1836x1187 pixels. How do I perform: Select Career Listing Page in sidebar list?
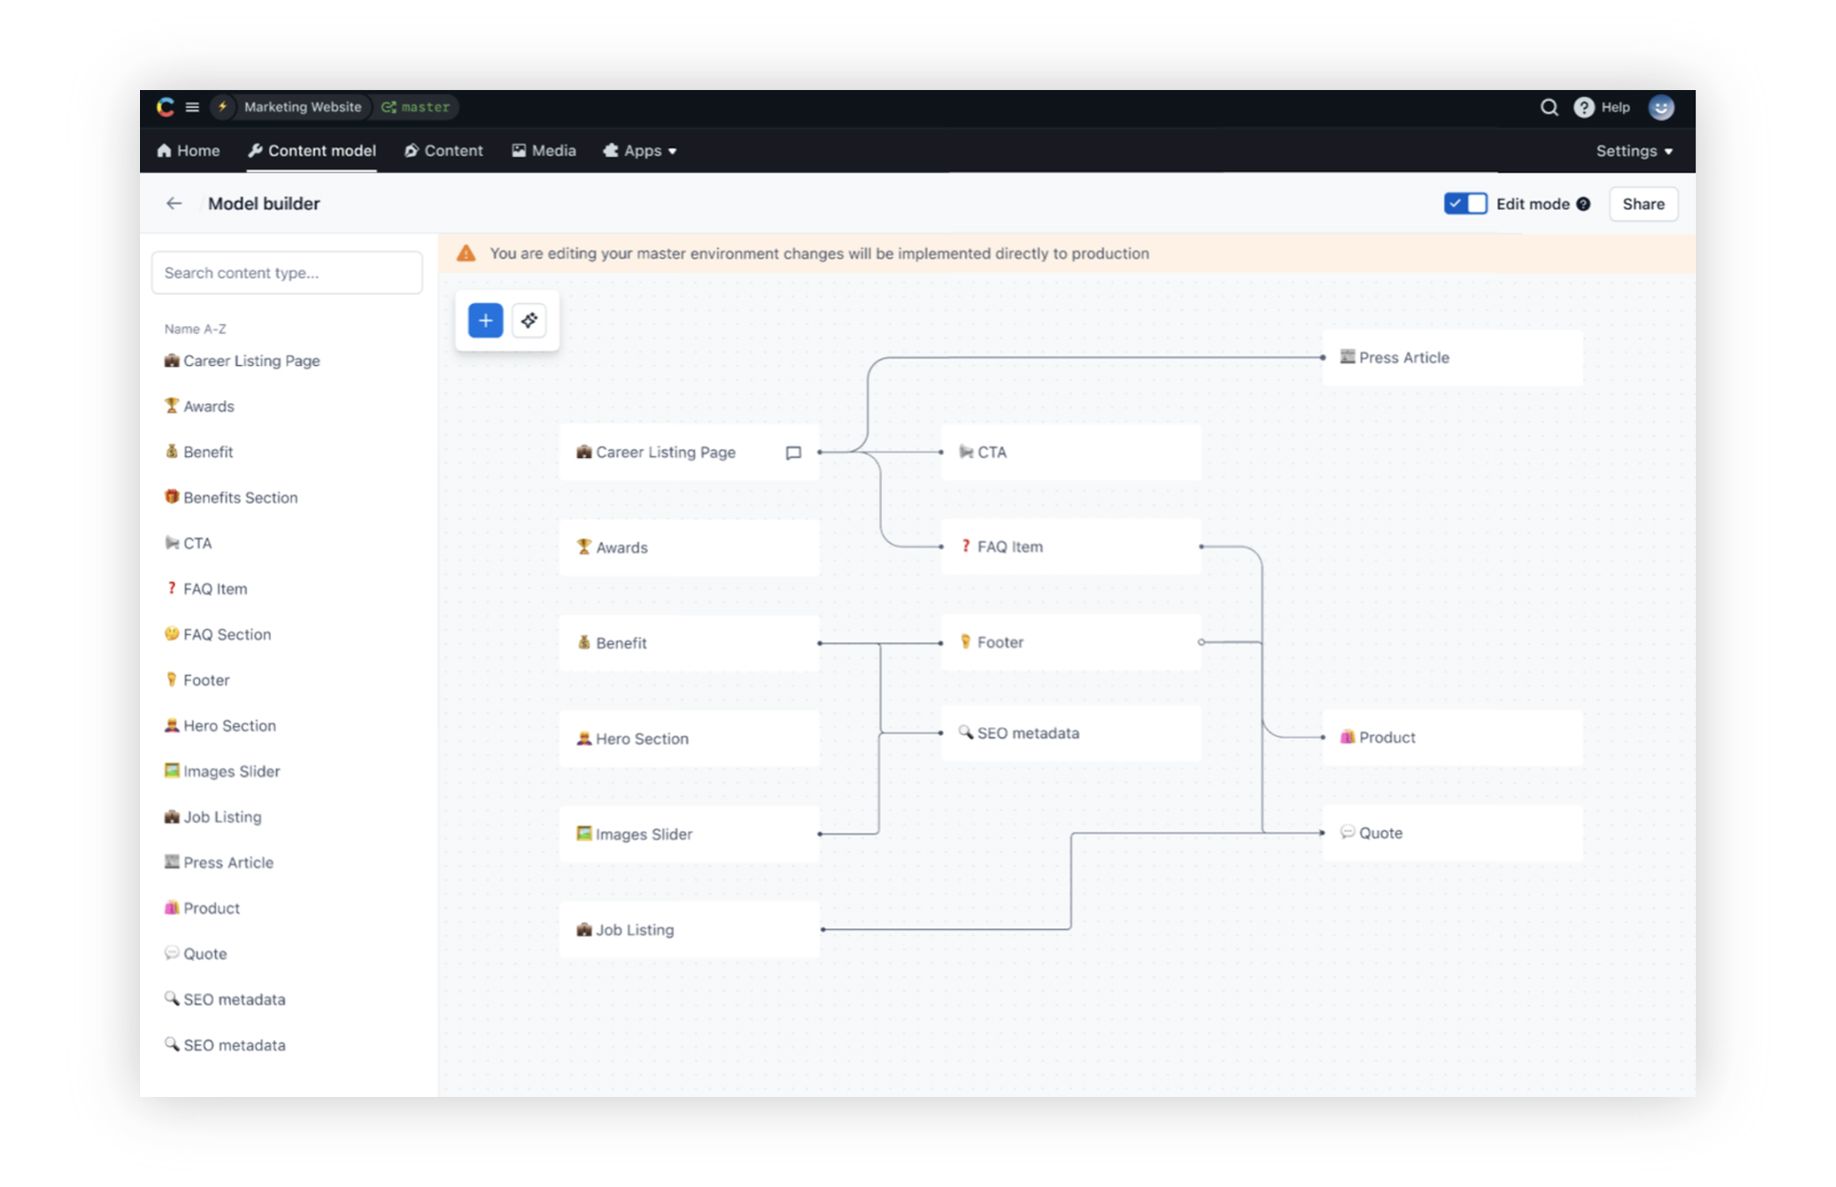242,360
